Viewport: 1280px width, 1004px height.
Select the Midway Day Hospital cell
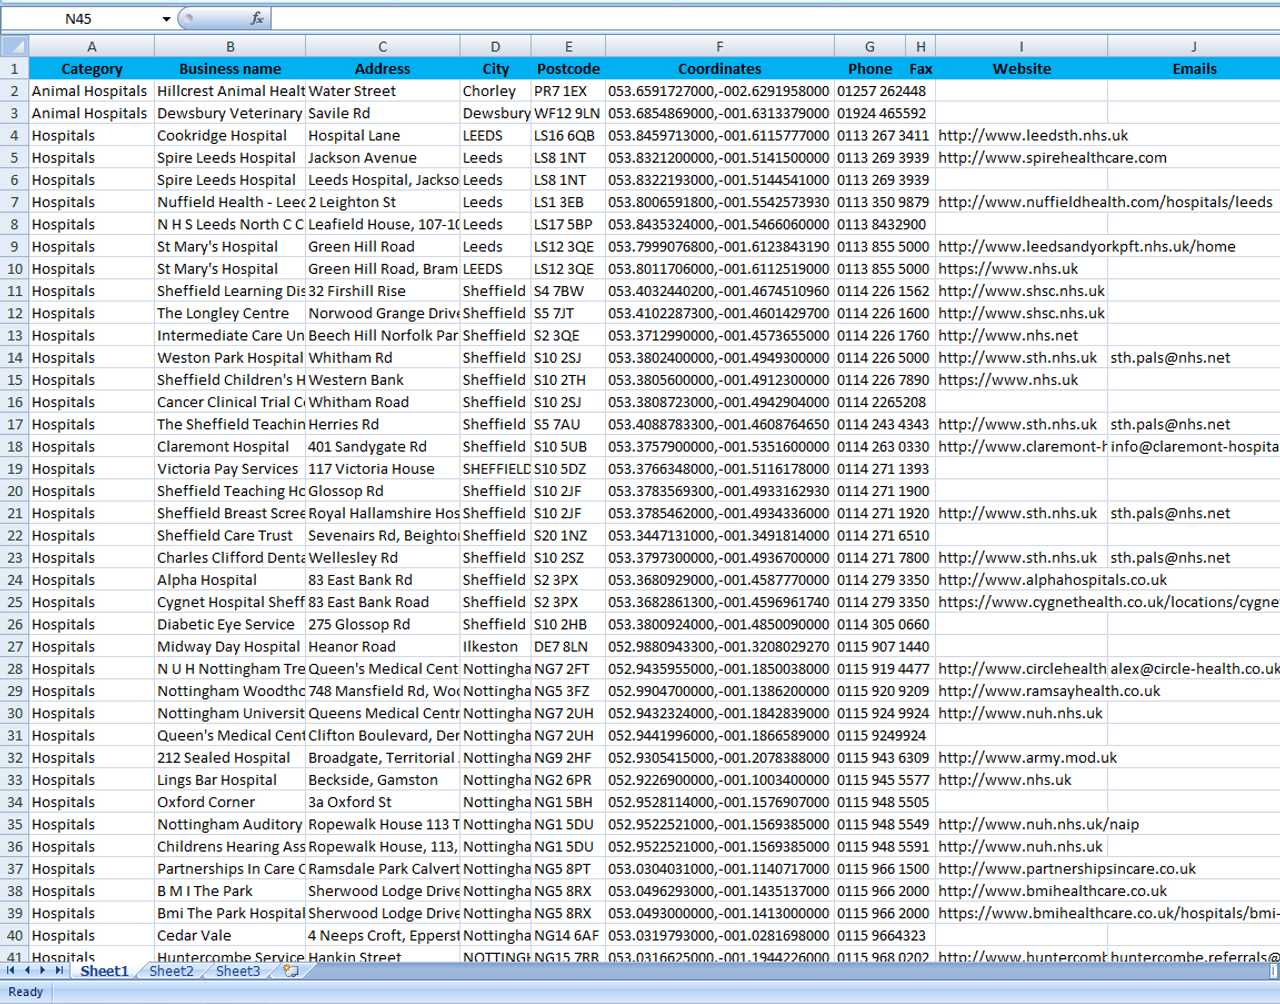coord(230,647)
